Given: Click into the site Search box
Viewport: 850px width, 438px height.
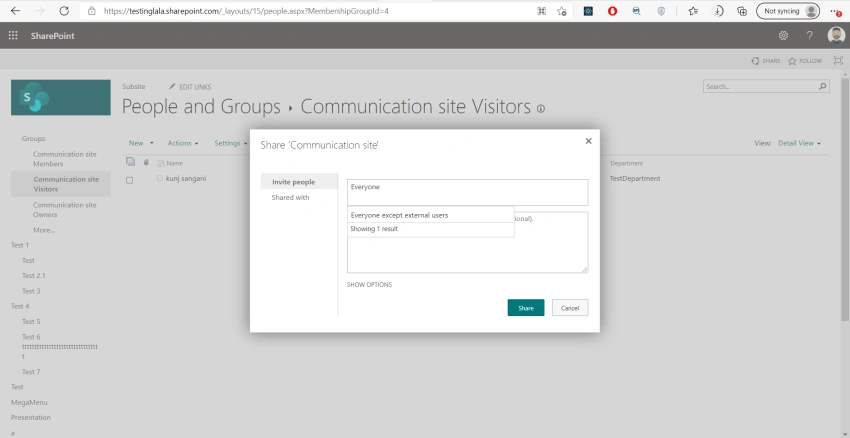Looking at the screenshot, I should 760,86.
